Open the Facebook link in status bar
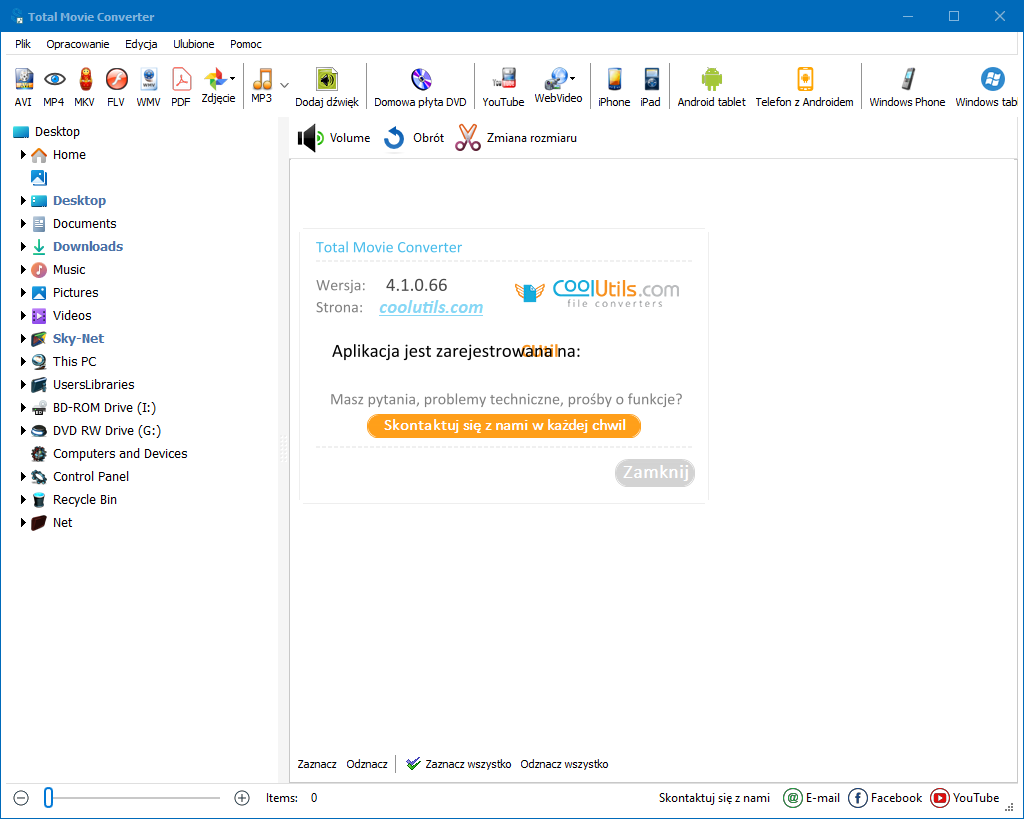 (x=885, y=797)
